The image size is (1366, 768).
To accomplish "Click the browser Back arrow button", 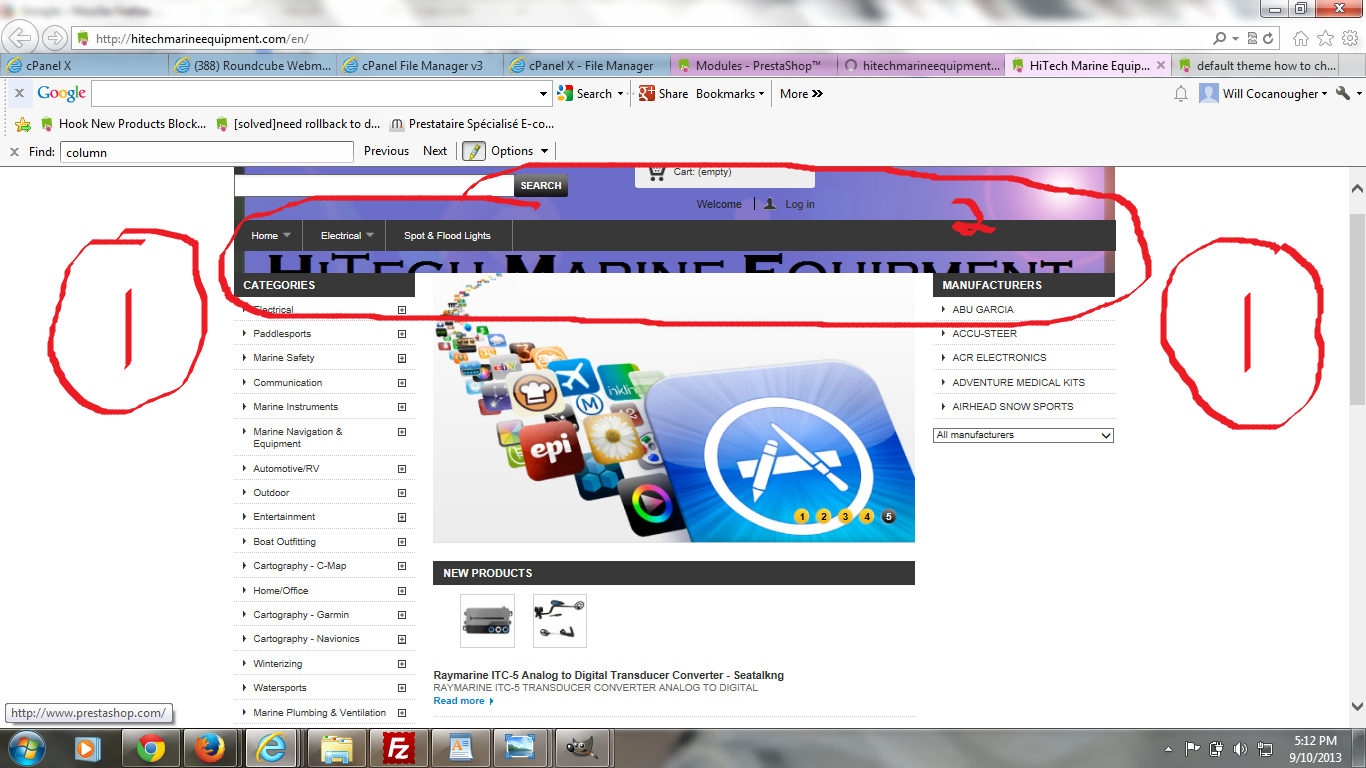I will [x=20, y=38].
